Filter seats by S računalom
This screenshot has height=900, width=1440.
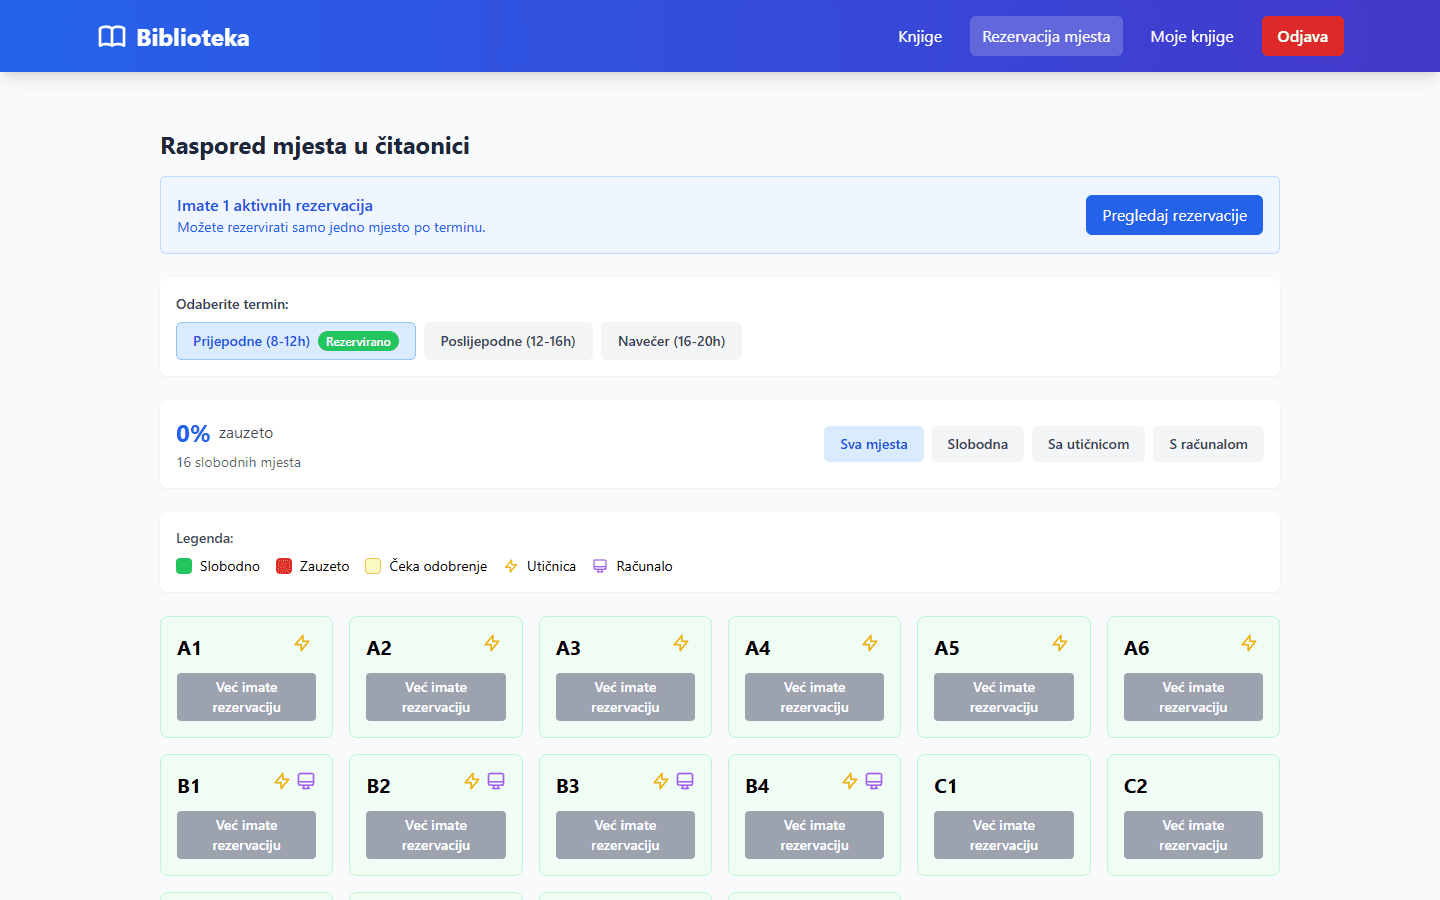click(x=1208, y=444)
